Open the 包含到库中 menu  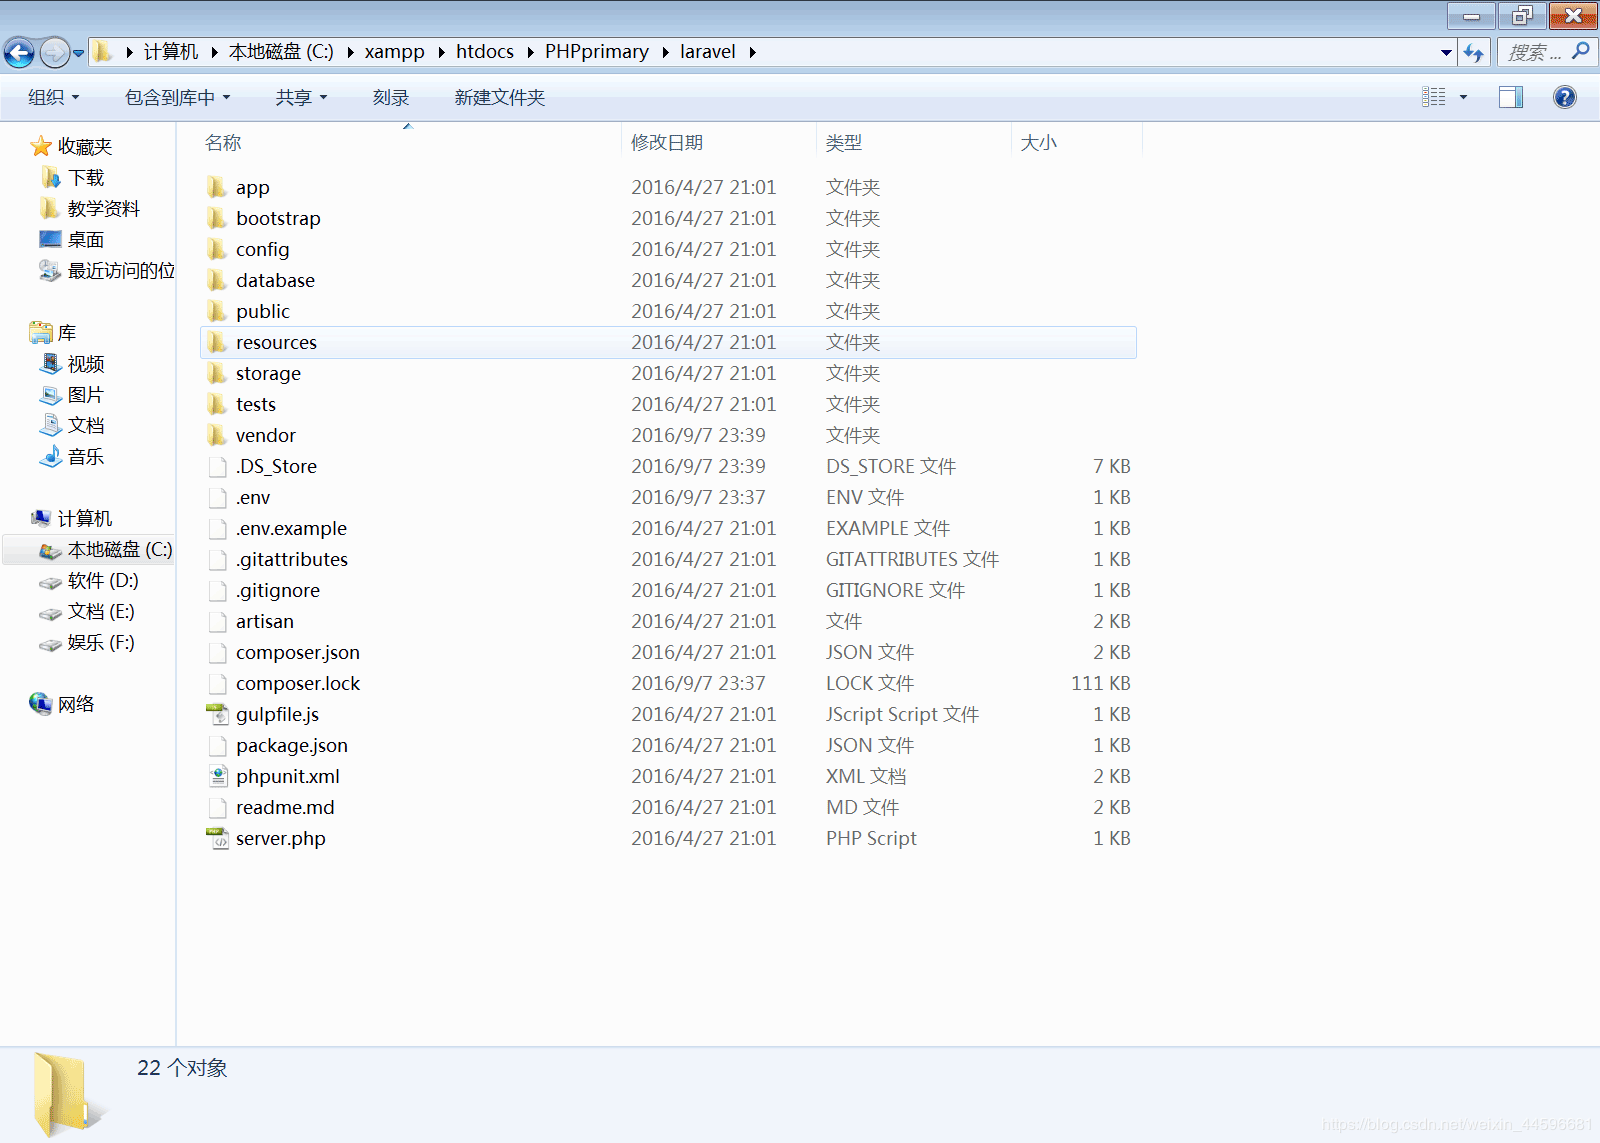click(177, 97)
